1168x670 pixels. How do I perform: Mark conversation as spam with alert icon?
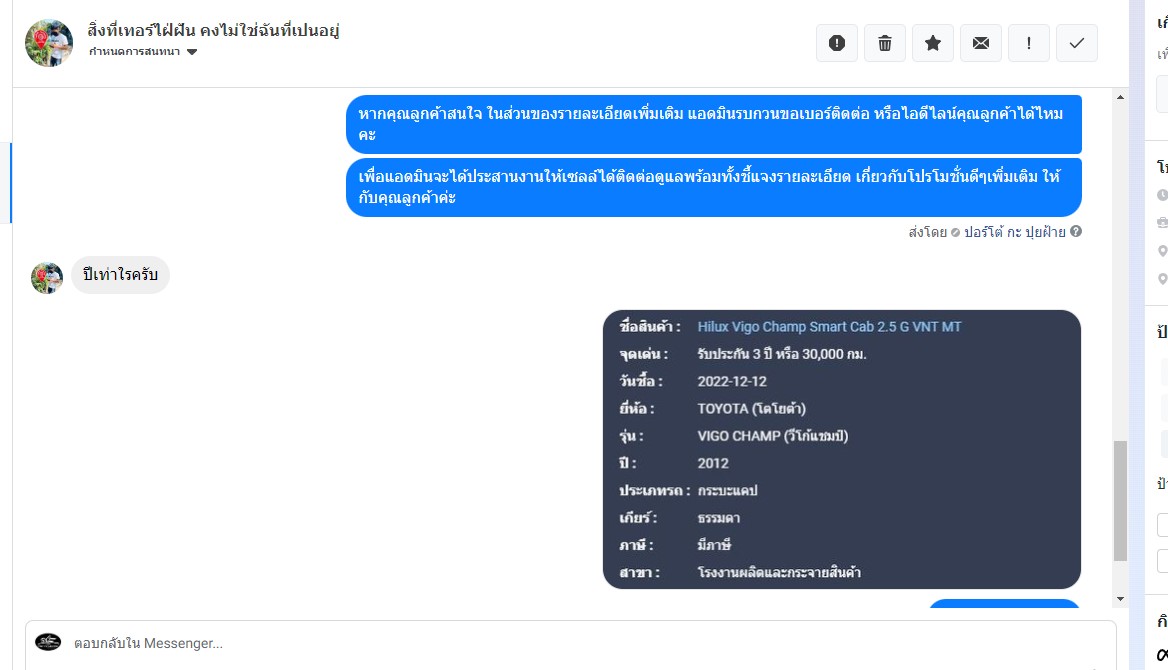(837, 43)
